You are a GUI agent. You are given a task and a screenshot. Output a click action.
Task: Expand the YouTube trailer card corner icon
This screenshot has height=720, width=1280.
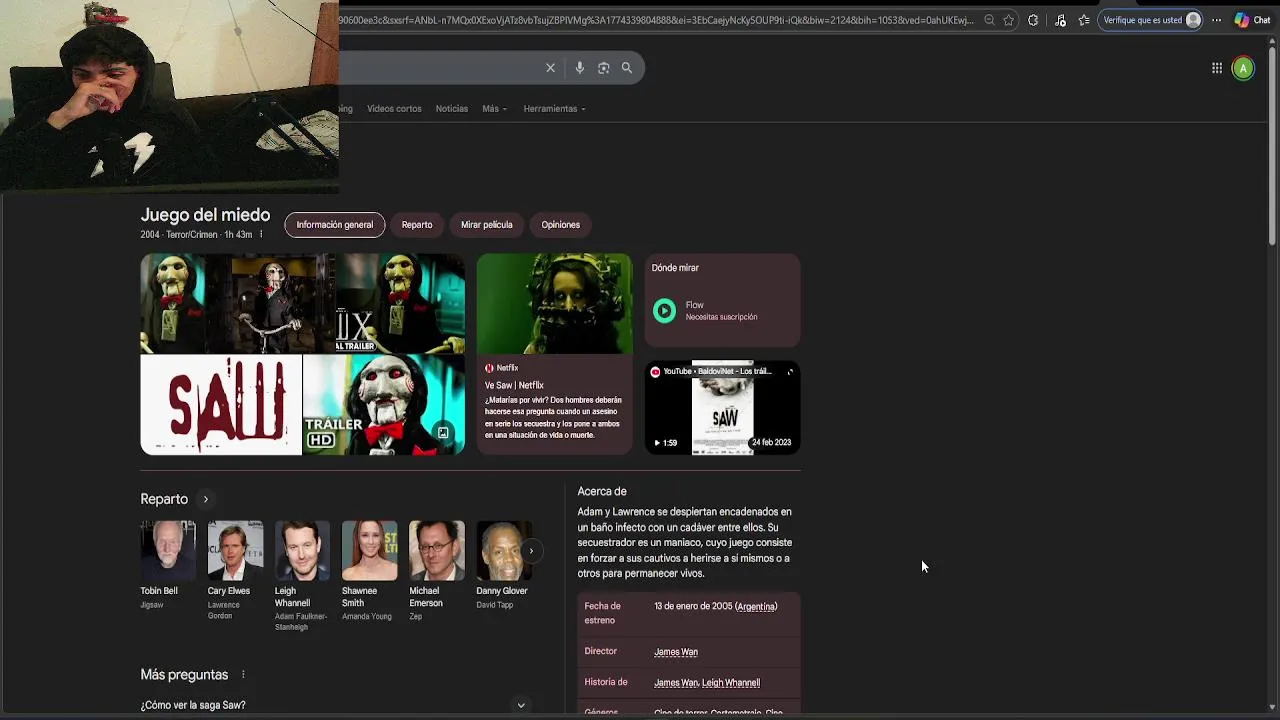(x=790, y=372)
